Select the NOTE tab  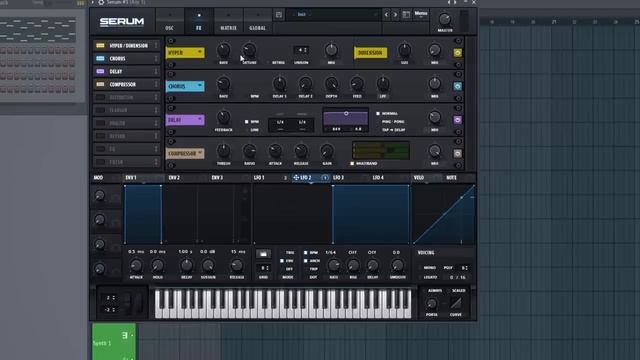(451, 178)
